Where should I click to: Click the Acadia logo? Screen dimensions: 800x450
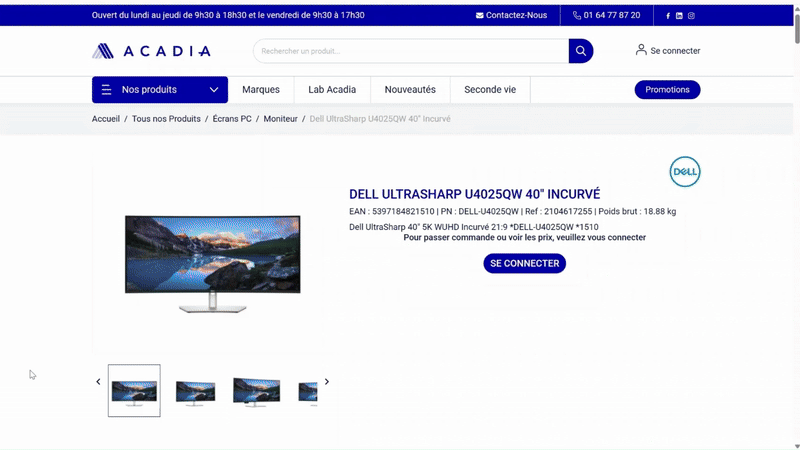tap(151, 51)
